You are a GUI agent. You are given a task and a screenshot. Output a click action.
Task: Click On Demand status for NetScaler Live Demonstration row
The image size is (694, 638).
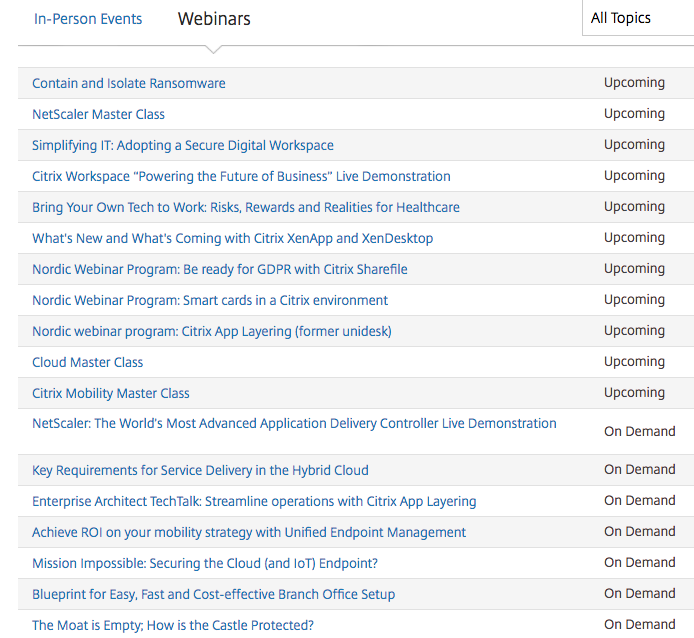pyautogui.click(x=640, y=431)
